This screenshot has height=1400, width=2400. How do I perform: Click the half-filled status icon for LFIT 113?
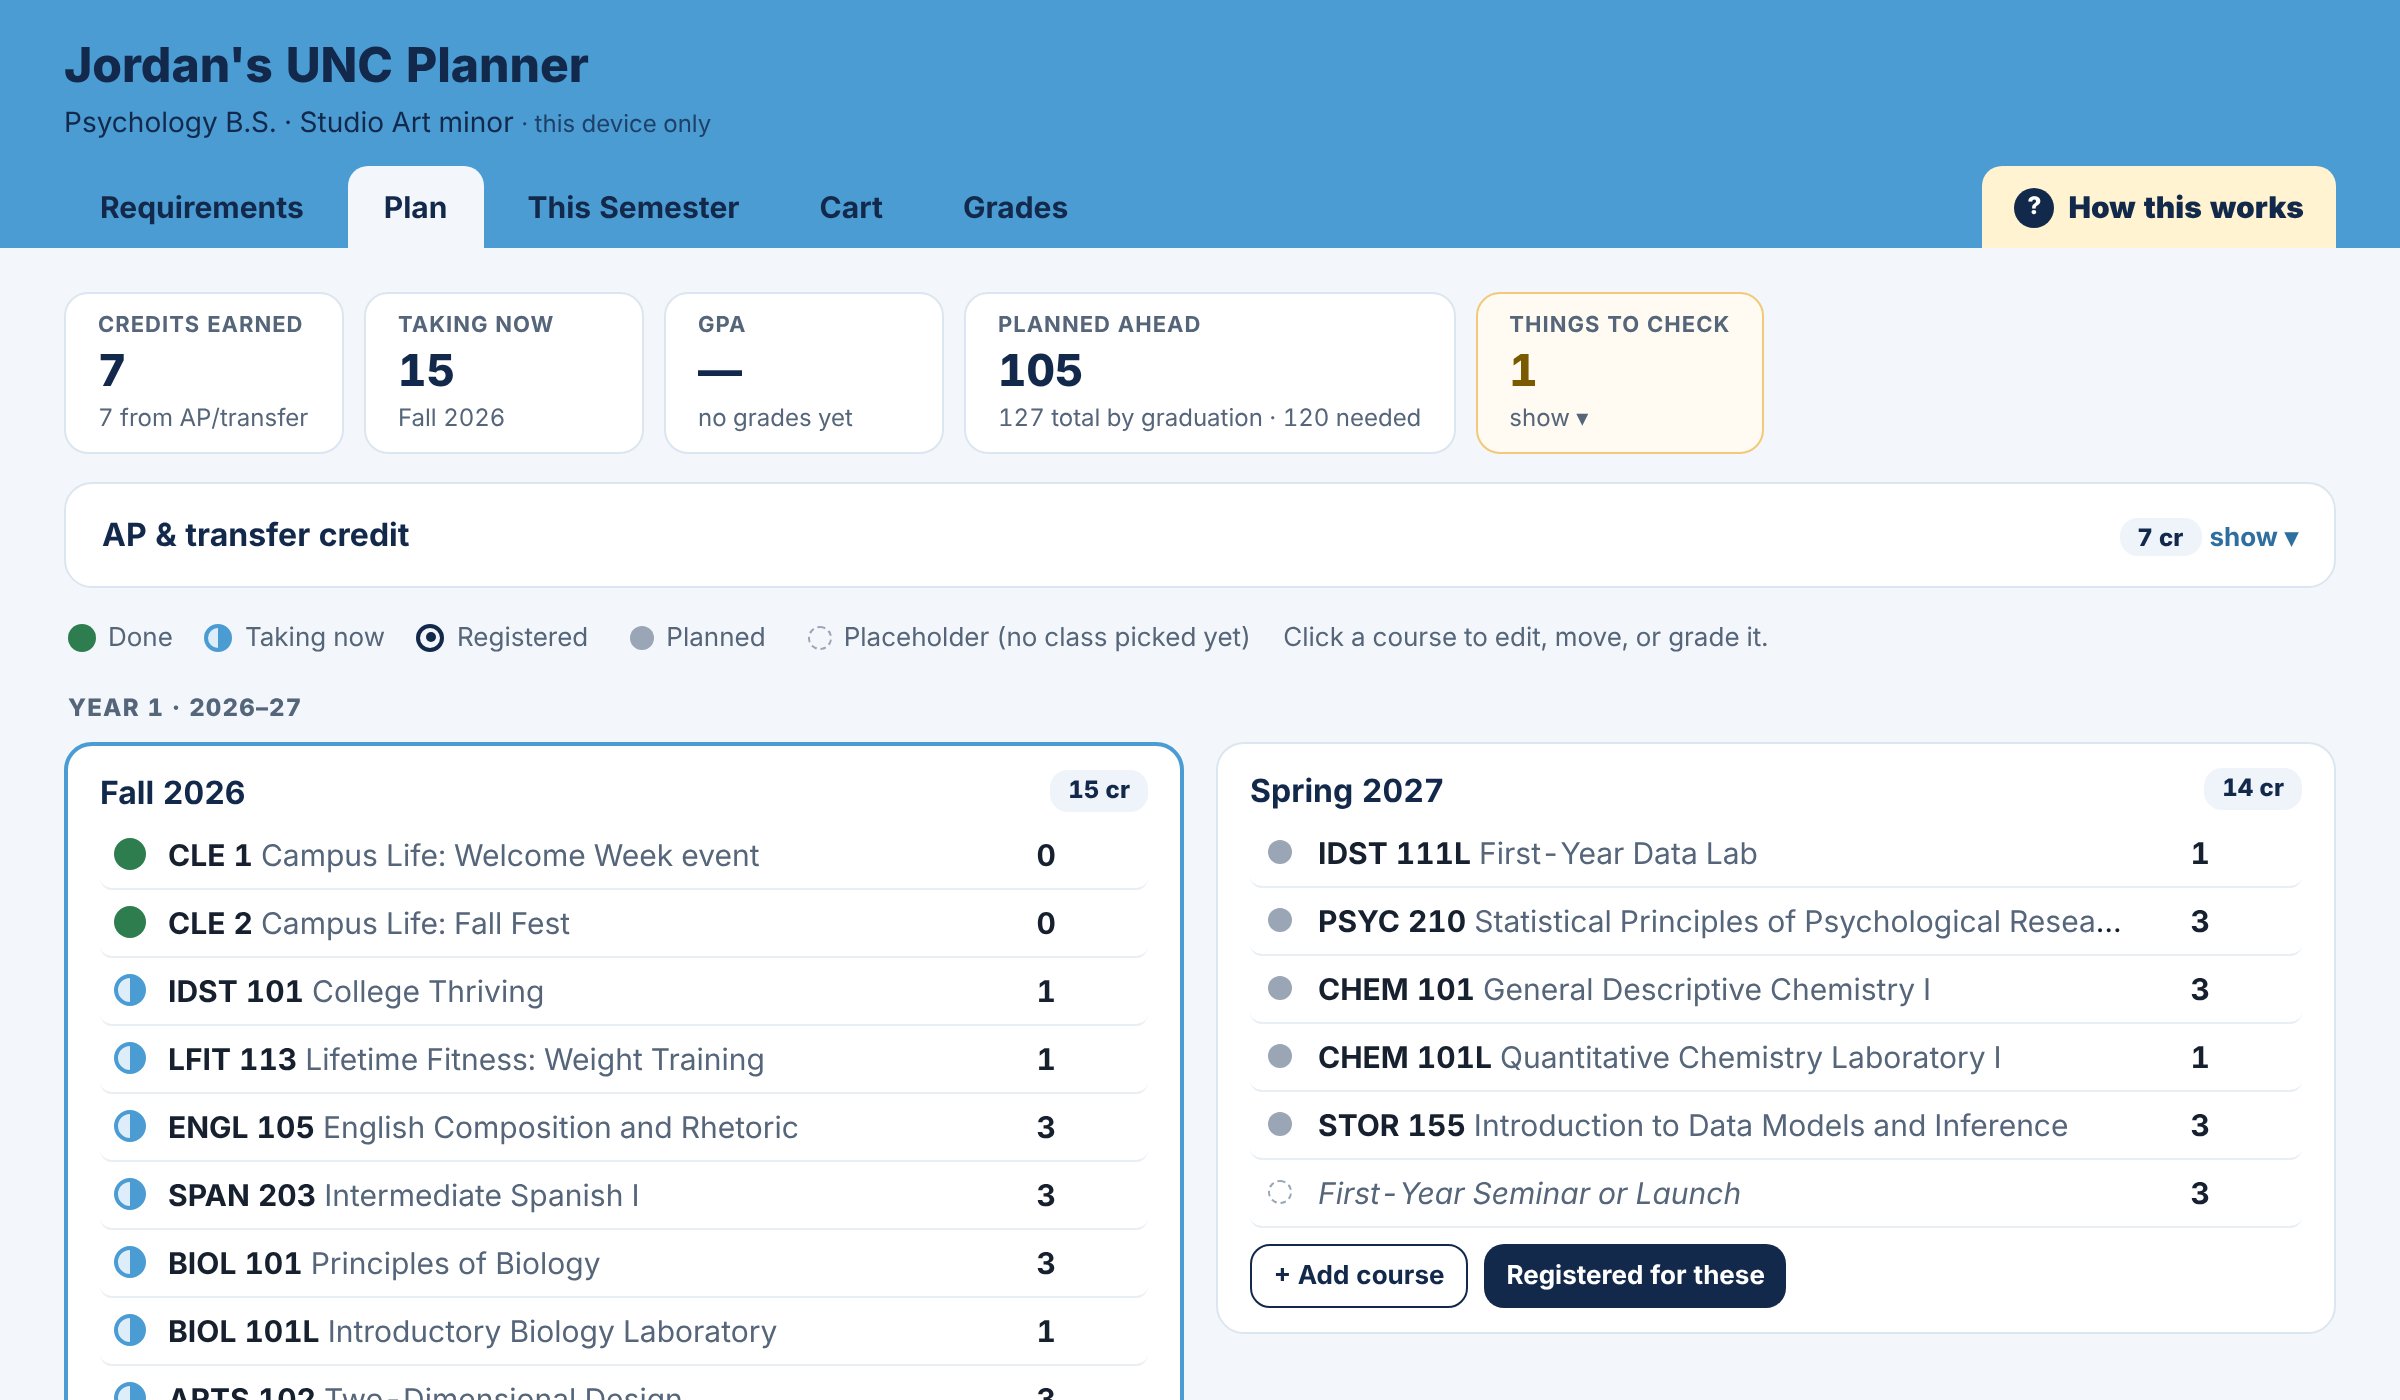(130, 1058)
